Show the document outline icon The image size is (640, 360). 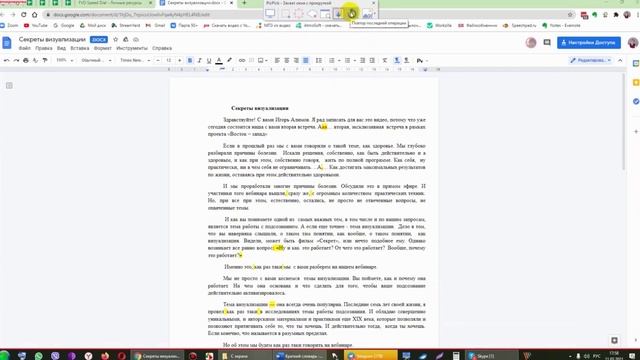tap(9, 85)
